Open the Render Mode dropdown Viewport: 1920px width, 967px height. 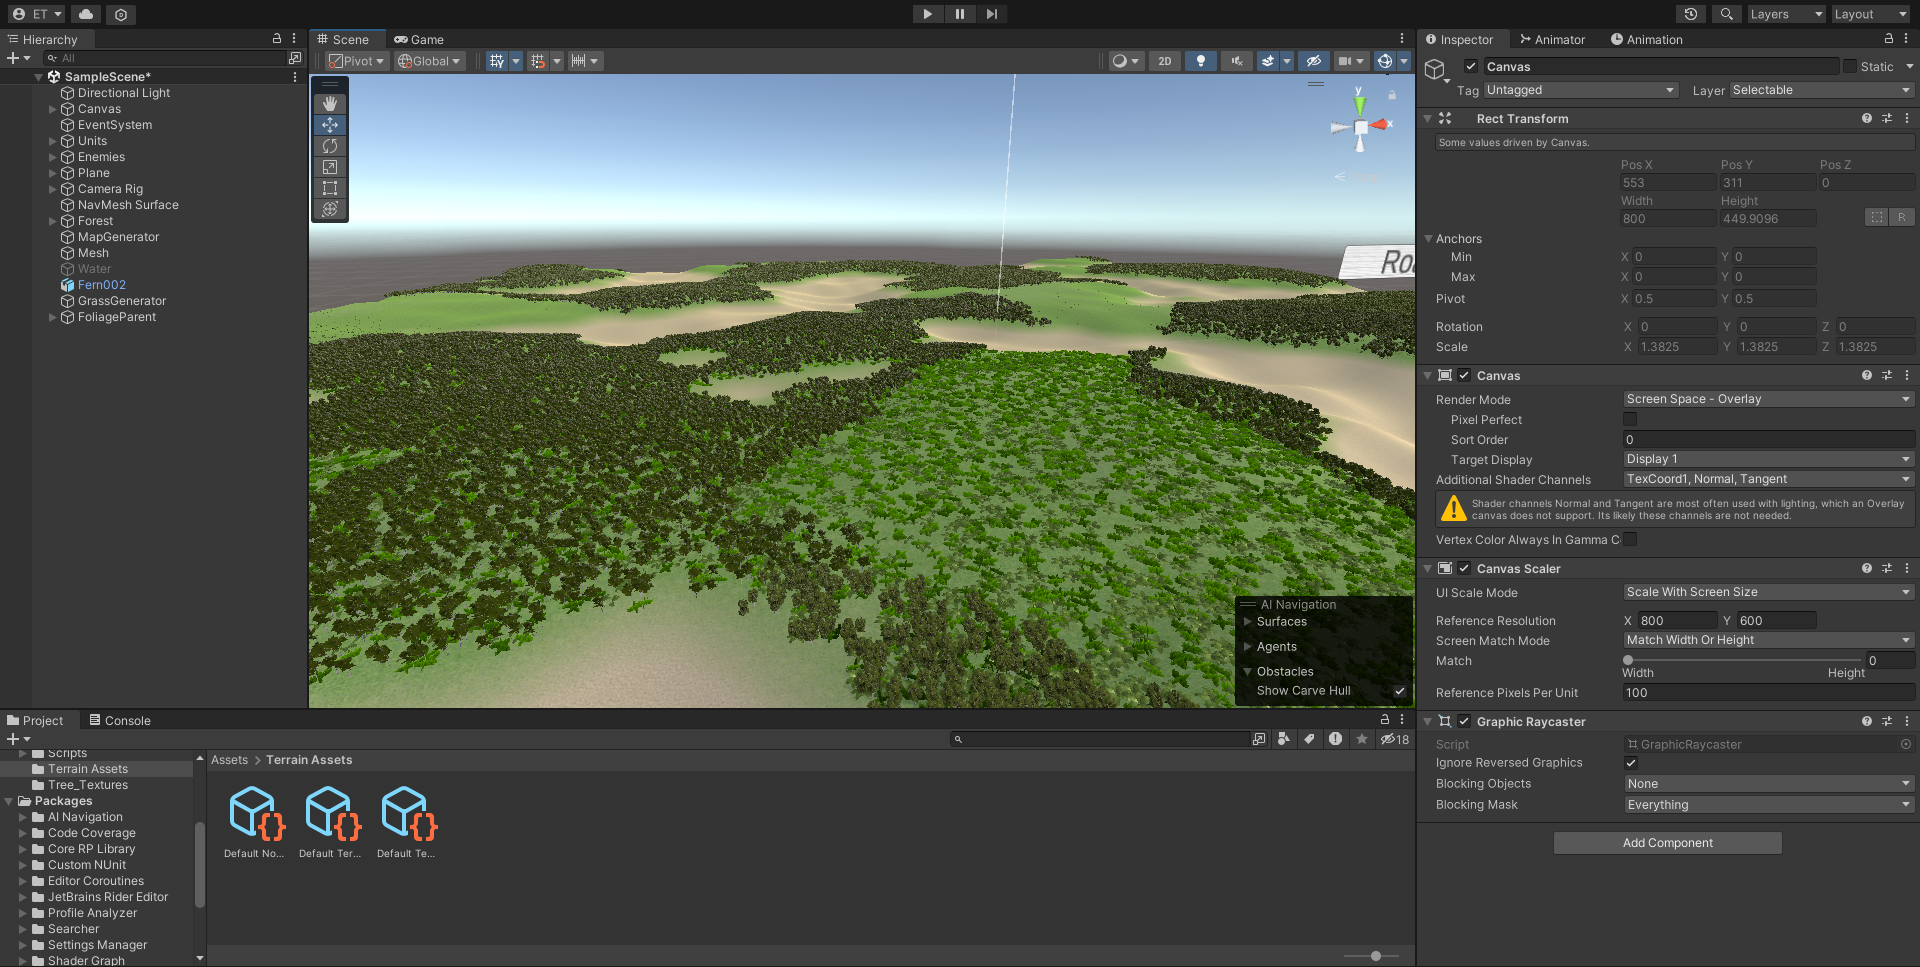1767,398
